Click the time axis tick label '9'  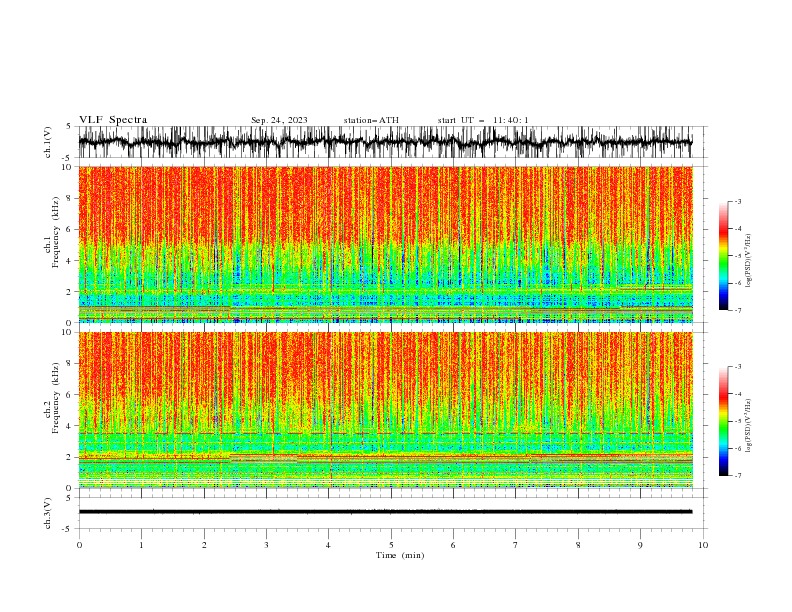click(640, 545)
